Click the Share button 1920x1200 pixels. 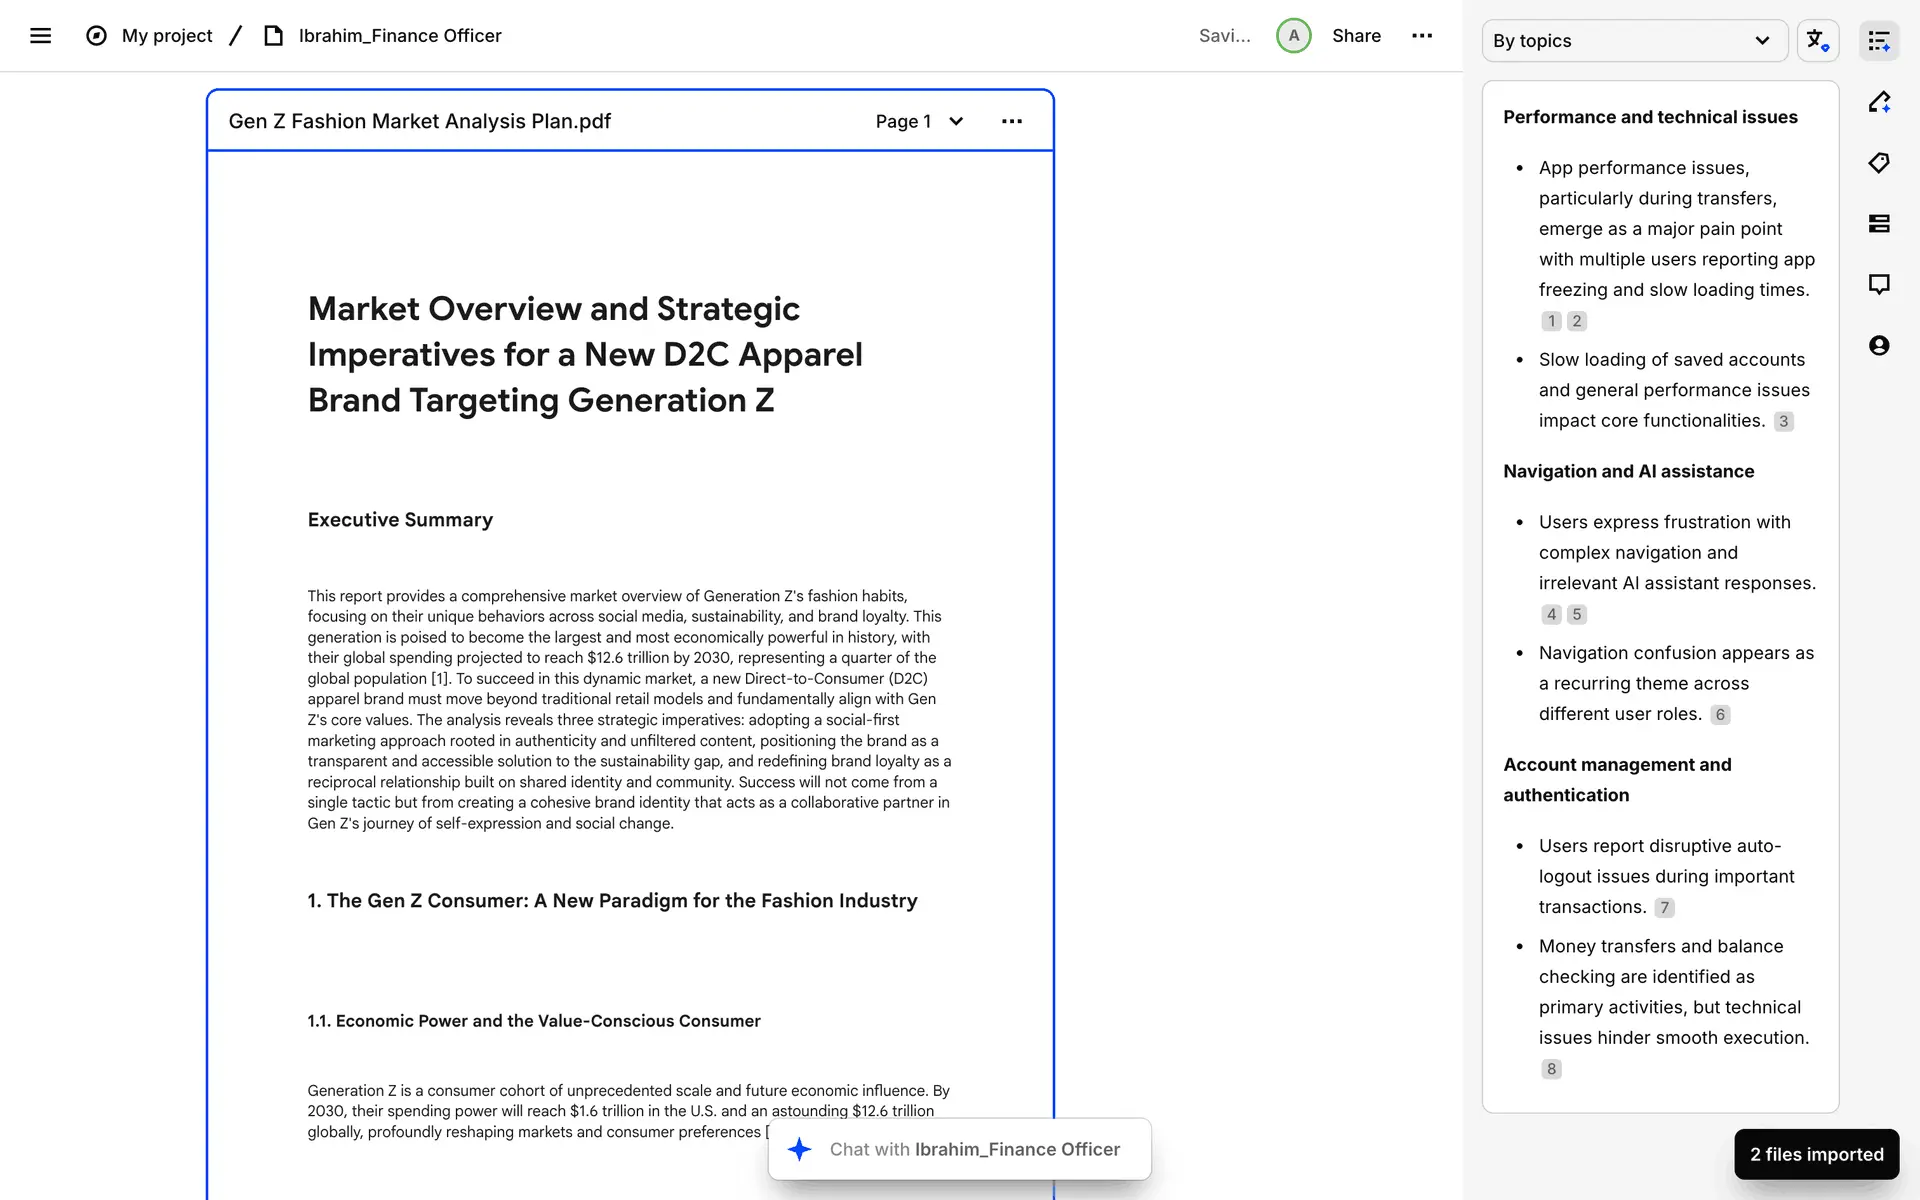click(x=1356, y=36)
